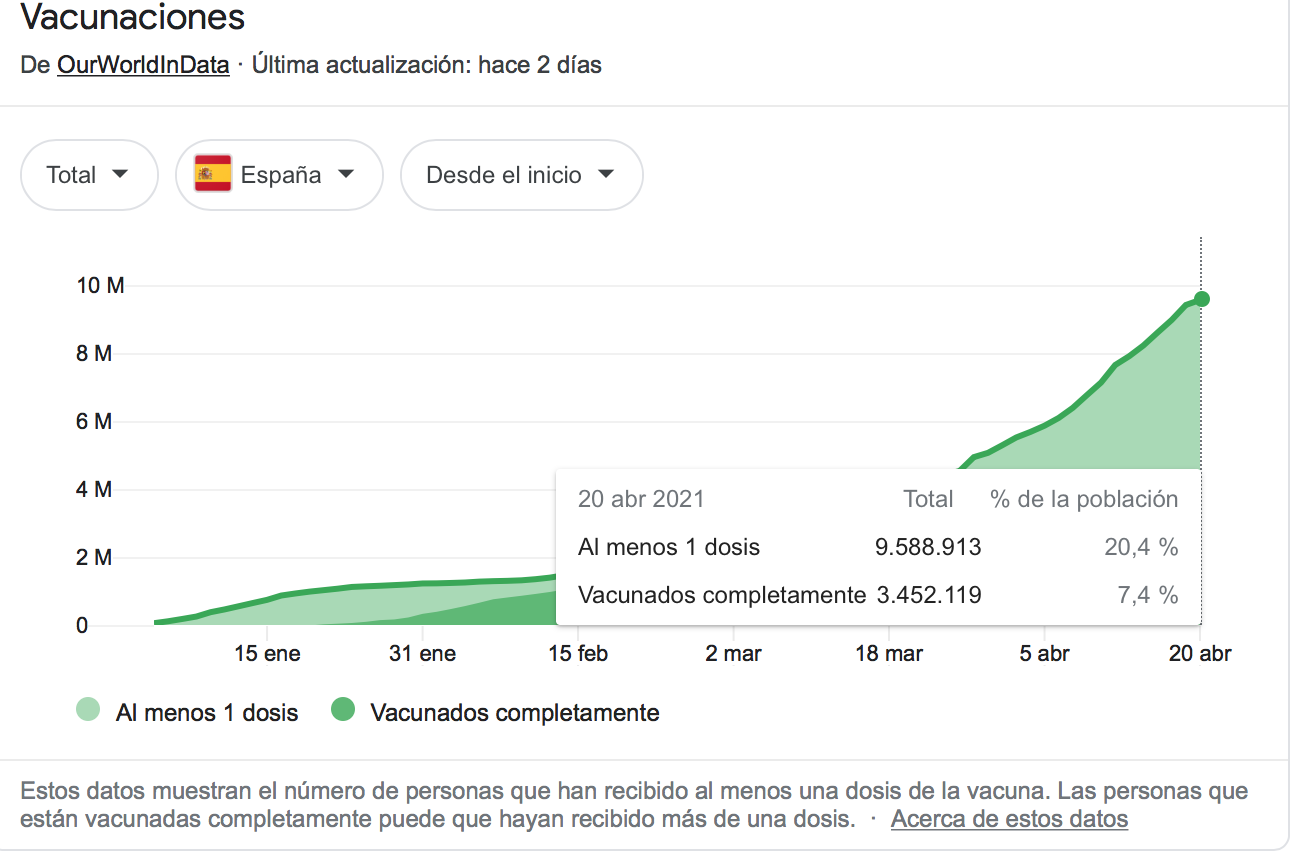The height and width of the screenshot is (864, 1296).
Task: Toggle 'Vacunados completamente' legend label
Action: point(515,713)
